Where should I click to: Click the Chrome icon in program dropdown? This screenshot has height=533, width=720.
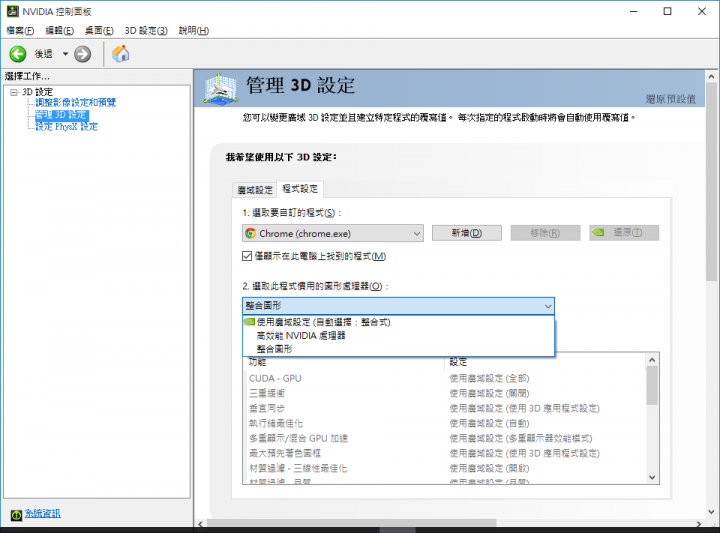[x=250, y=233]
